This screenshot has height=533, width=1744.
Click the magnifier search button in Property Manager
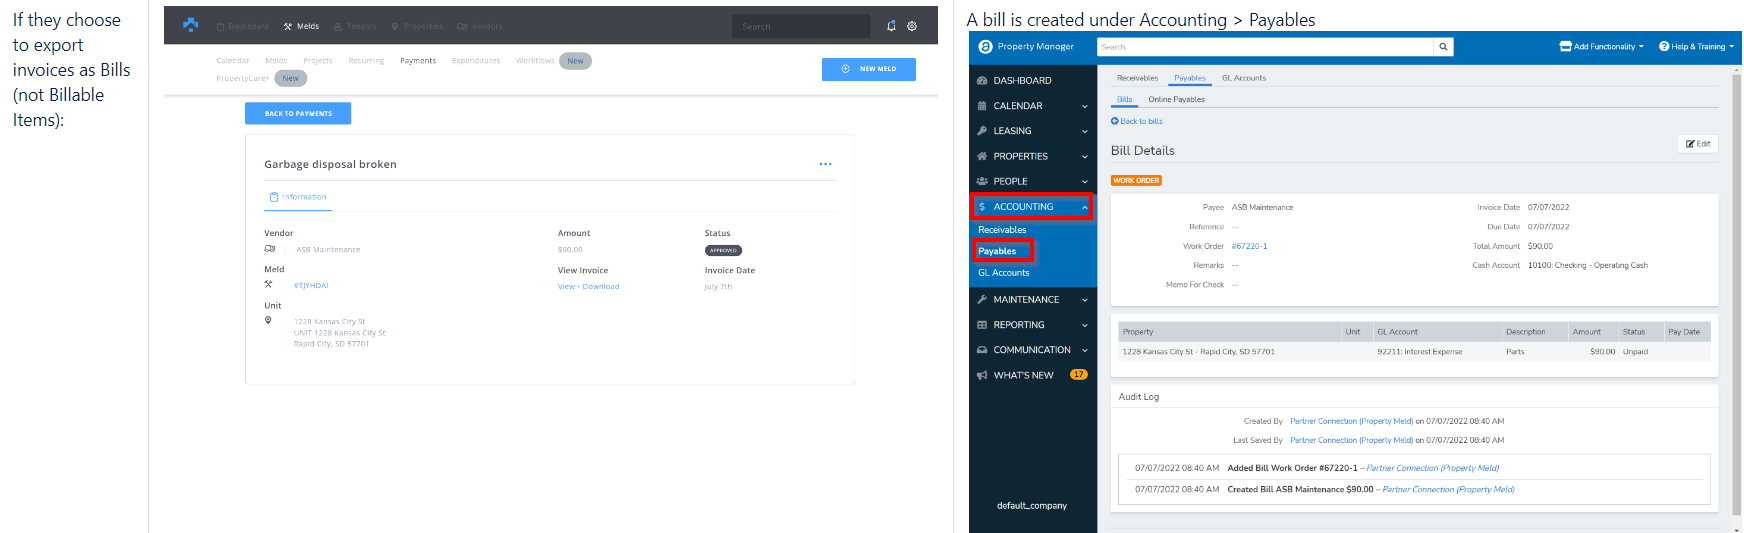(1443, 47)
